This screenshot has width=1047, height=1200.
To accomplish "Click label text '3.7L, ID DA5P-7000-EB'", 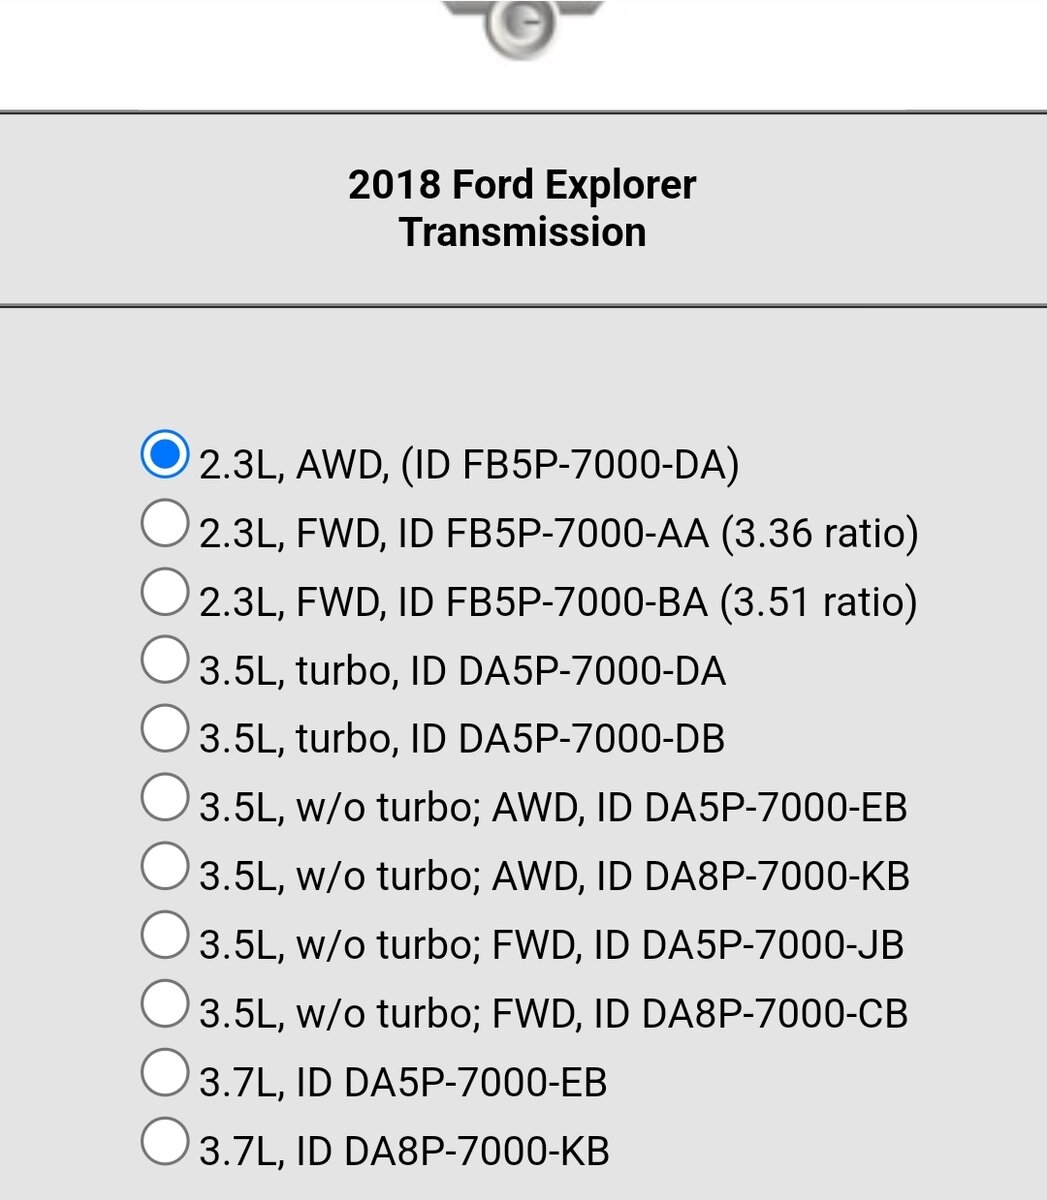I will point(403,1082).
